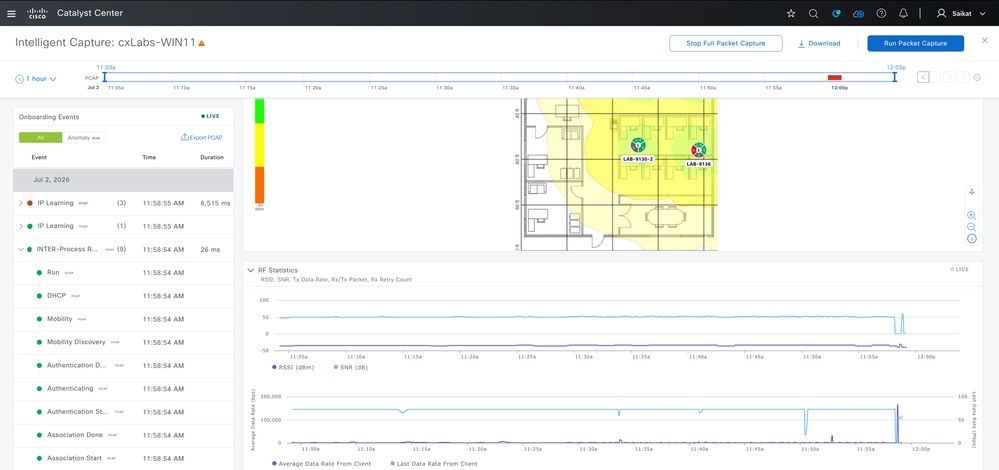
Task: Click the red status dot of IP Learning
Action: point(30,203)
